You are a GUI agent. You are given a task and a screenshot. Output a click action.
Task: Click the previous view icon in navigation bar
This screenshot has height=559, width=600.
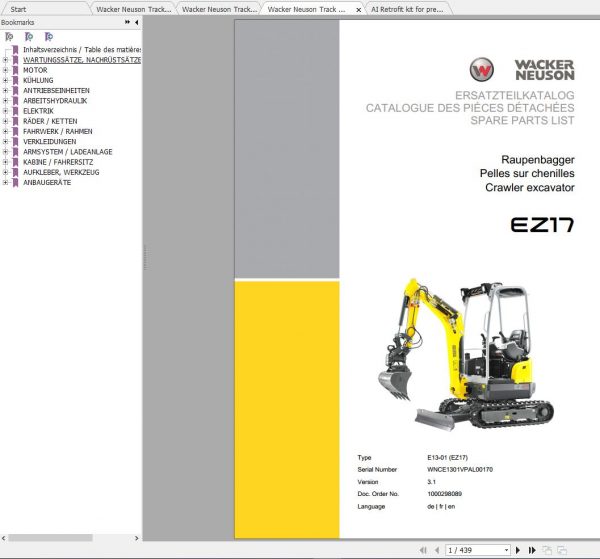pyautogui.click(x=547, y=550)
